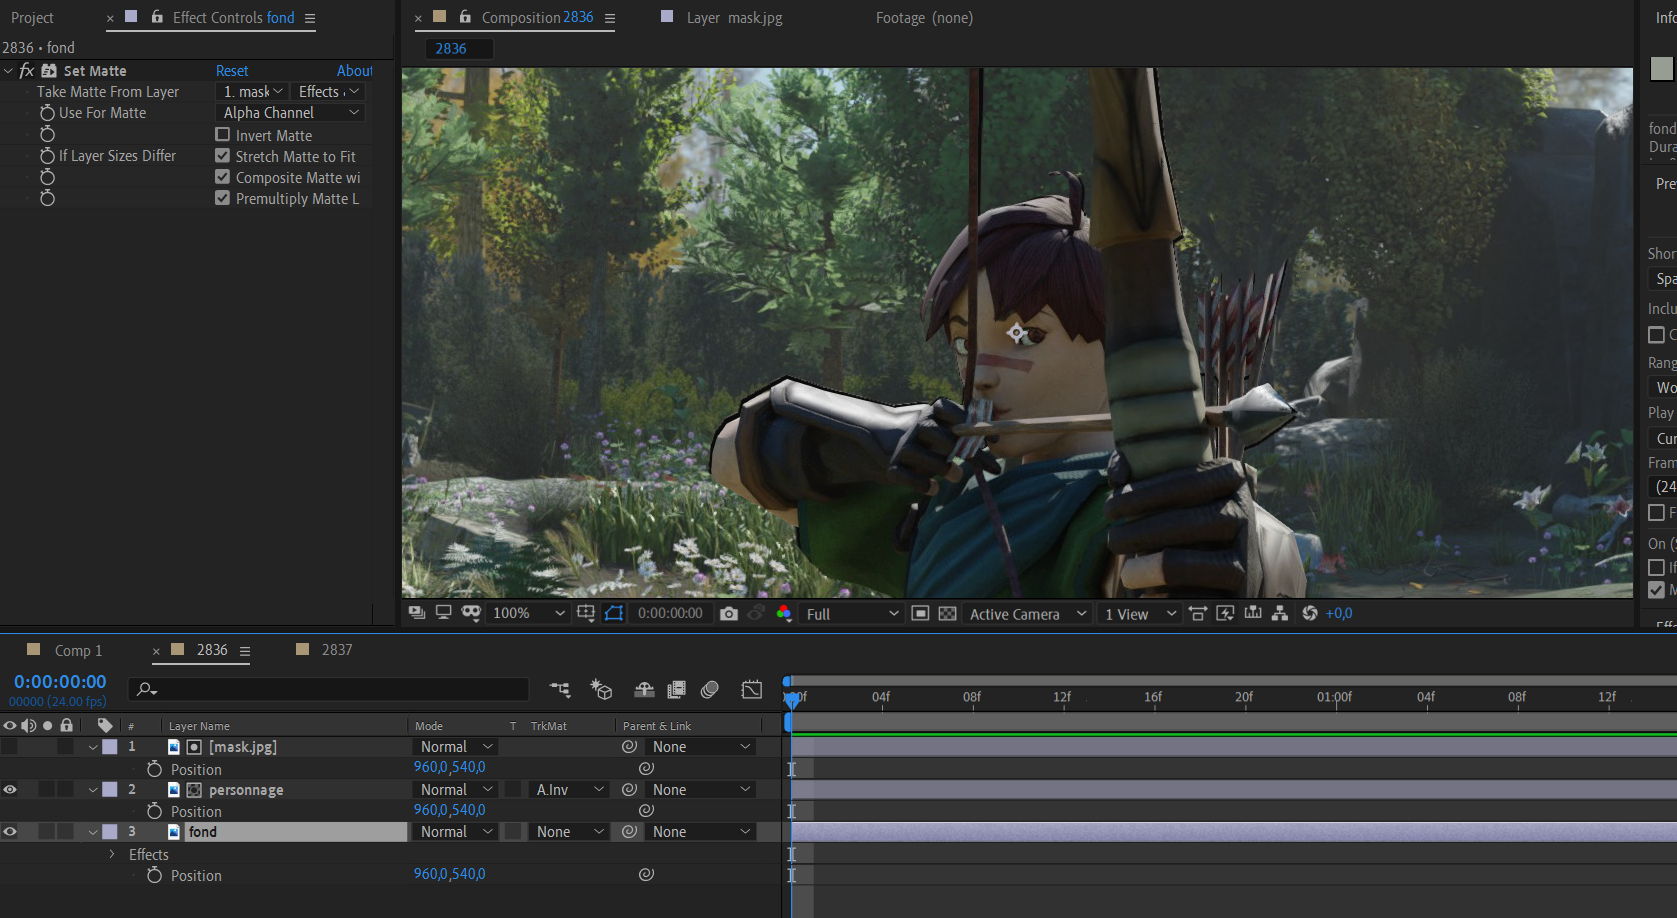
Task: Reset exposure with the aperture icon
Action: point(1309,613)
